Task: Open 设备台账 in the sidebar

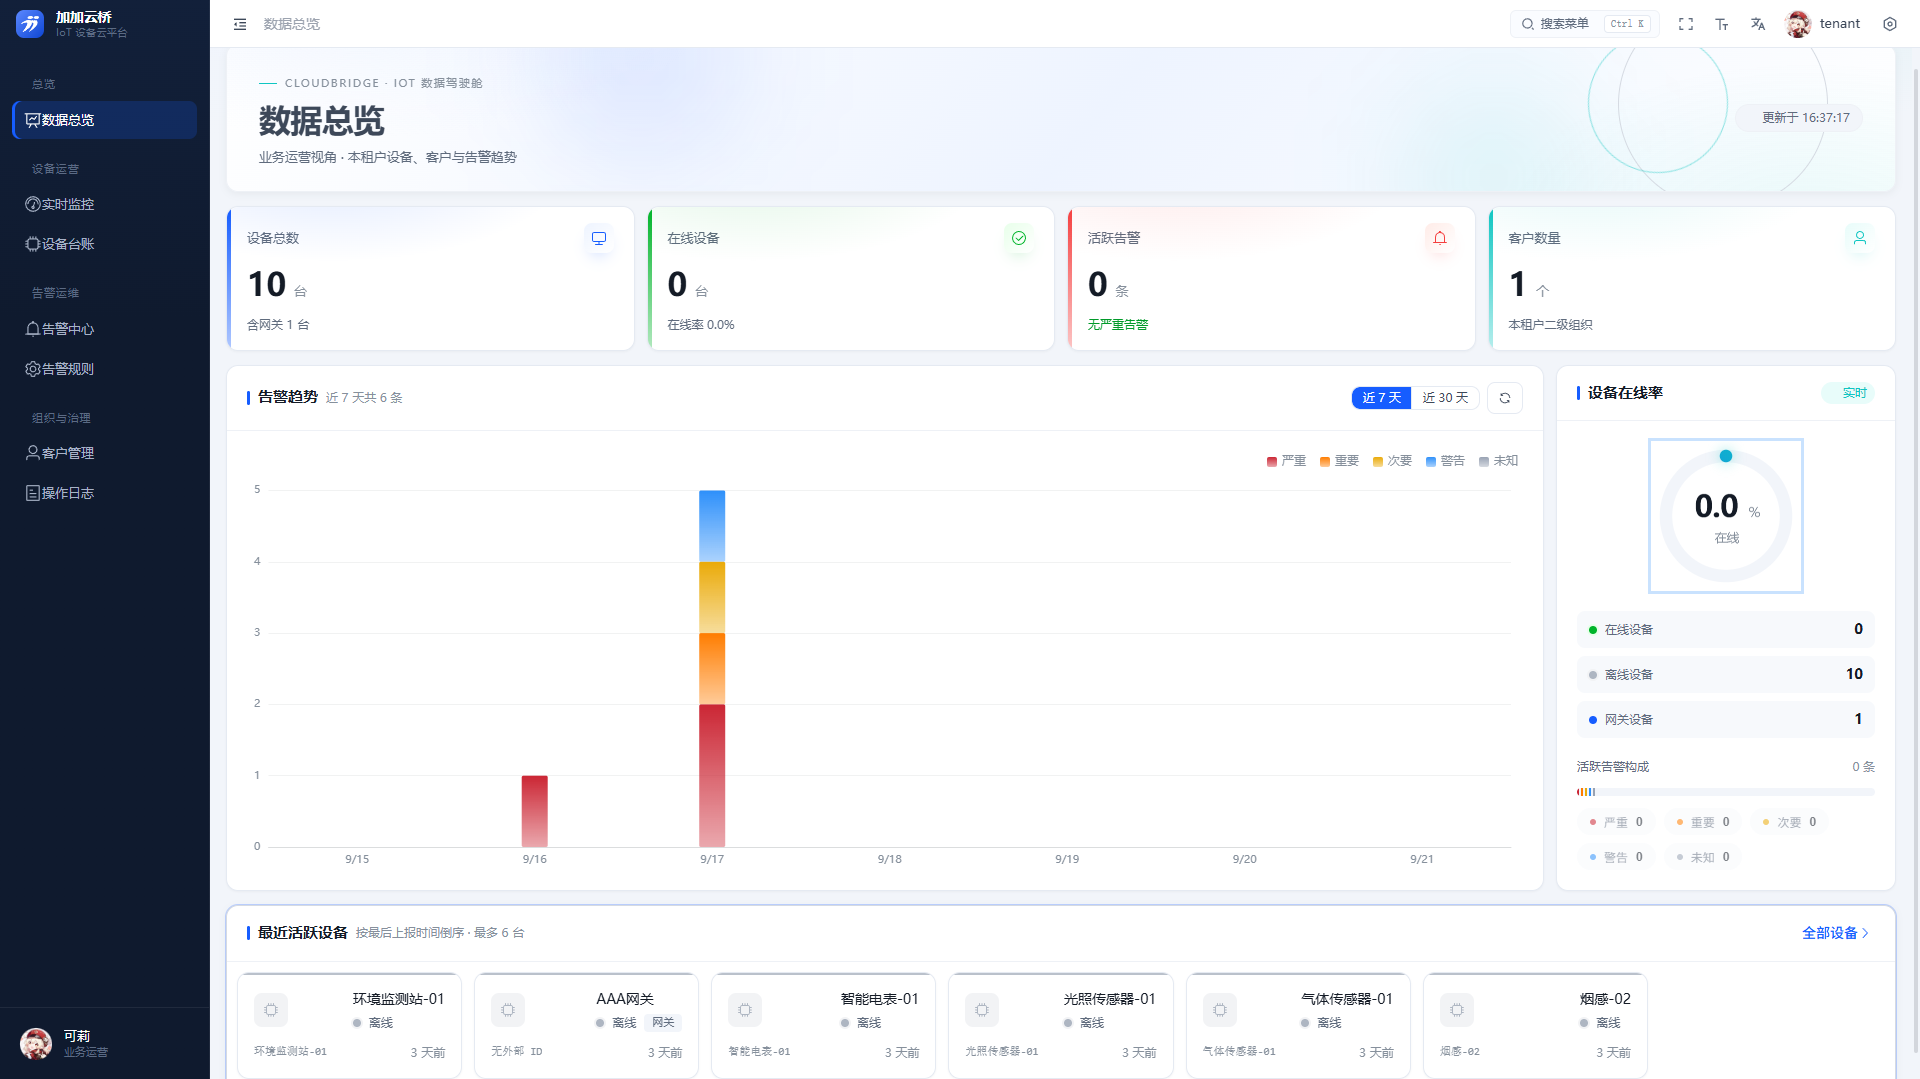Action: pyautogui.click(x=104, y=244)
